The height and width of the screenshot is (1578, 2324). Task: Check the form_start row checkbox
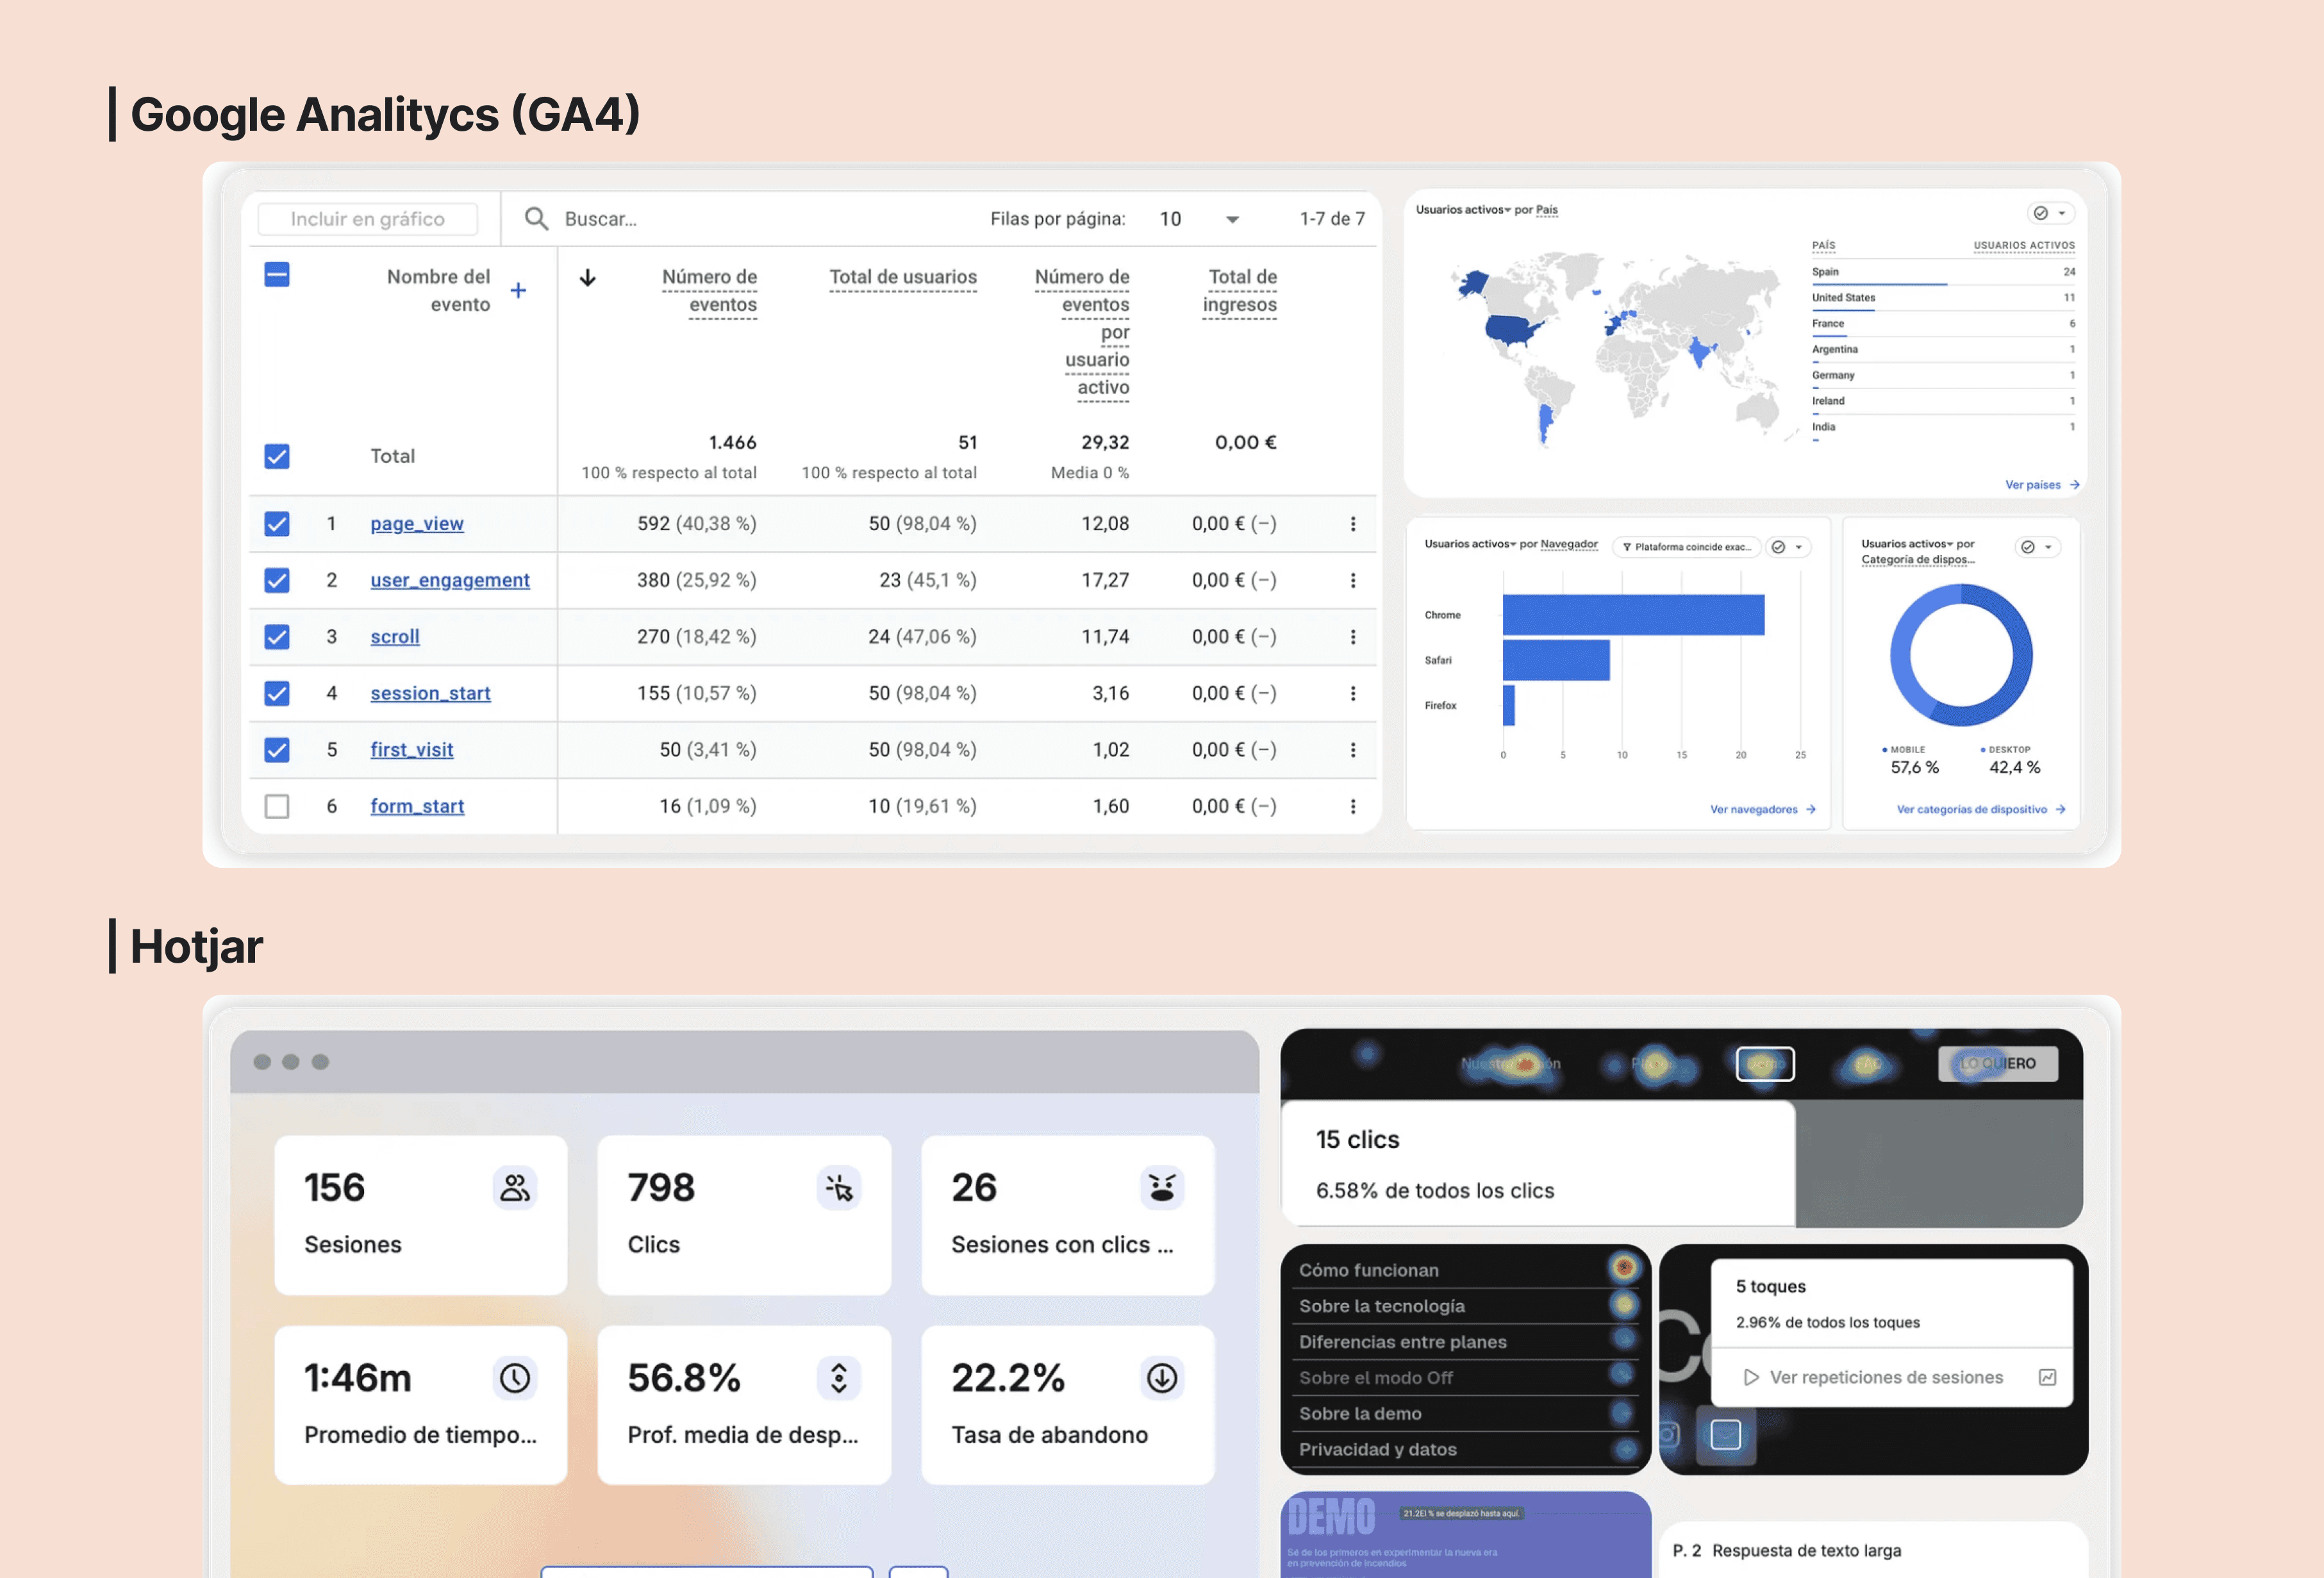(x=277, y=806)
